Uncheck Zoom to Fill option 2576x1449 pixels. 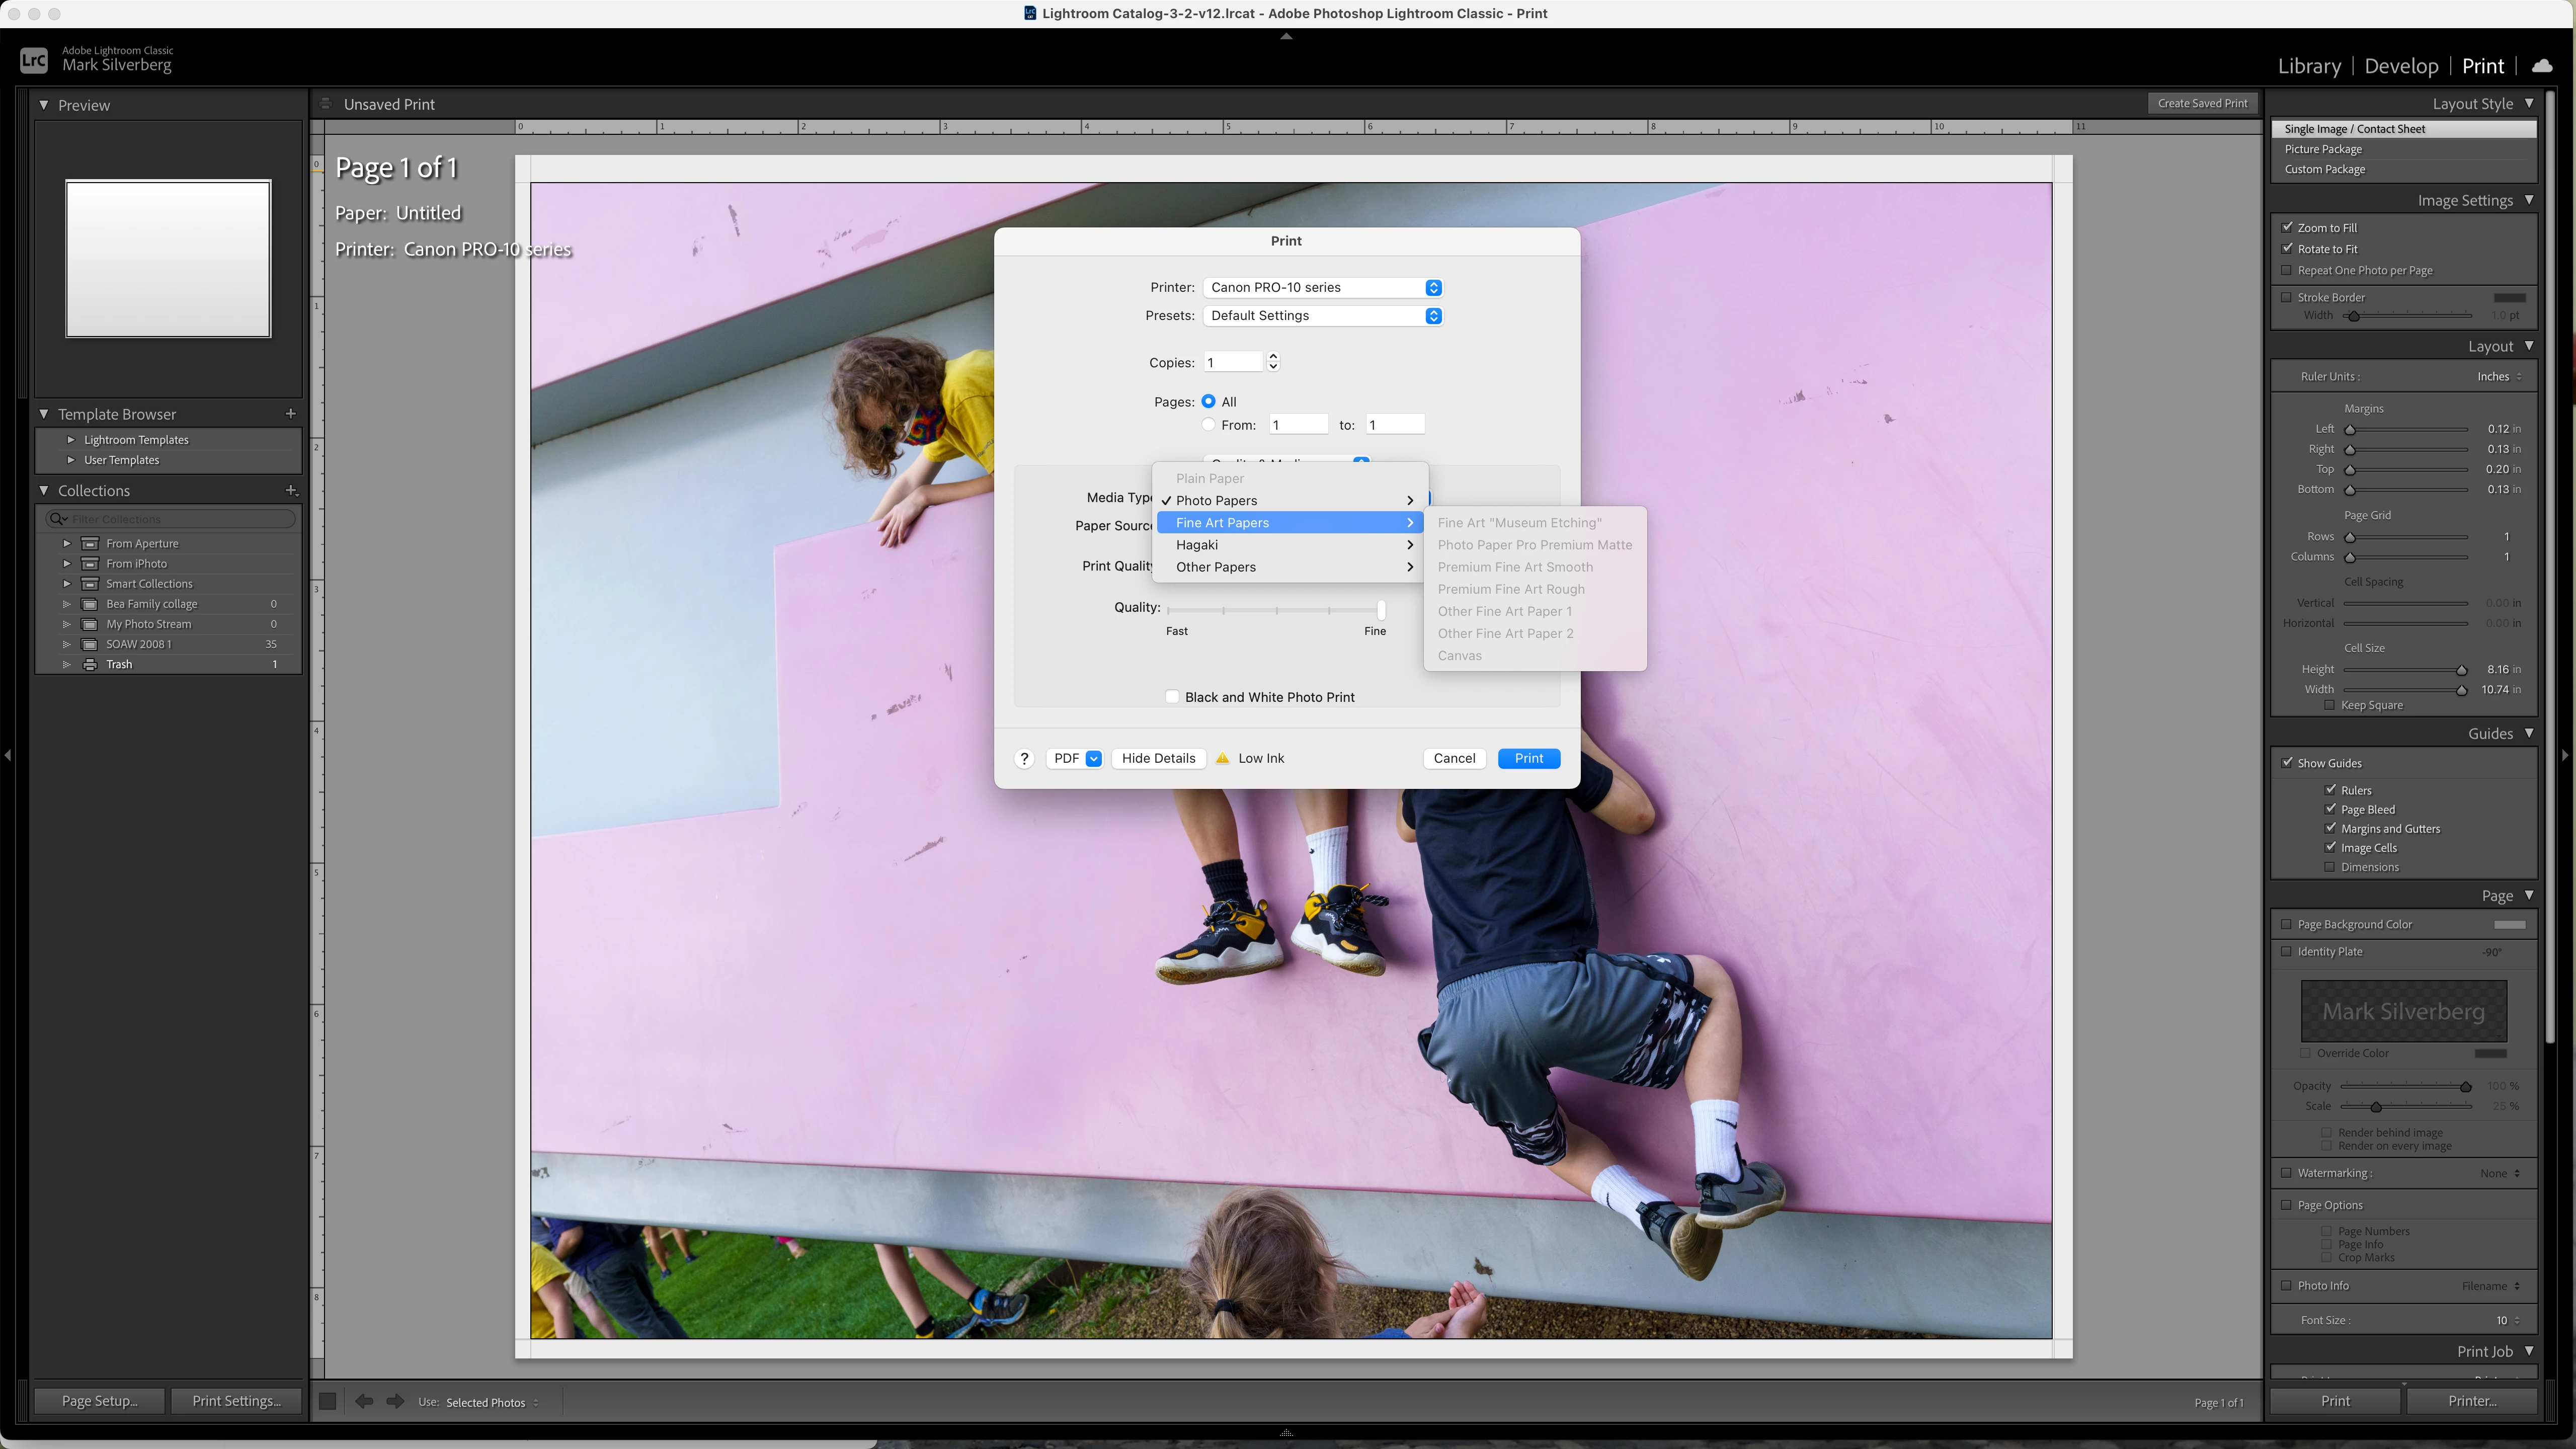[2287, 227]
